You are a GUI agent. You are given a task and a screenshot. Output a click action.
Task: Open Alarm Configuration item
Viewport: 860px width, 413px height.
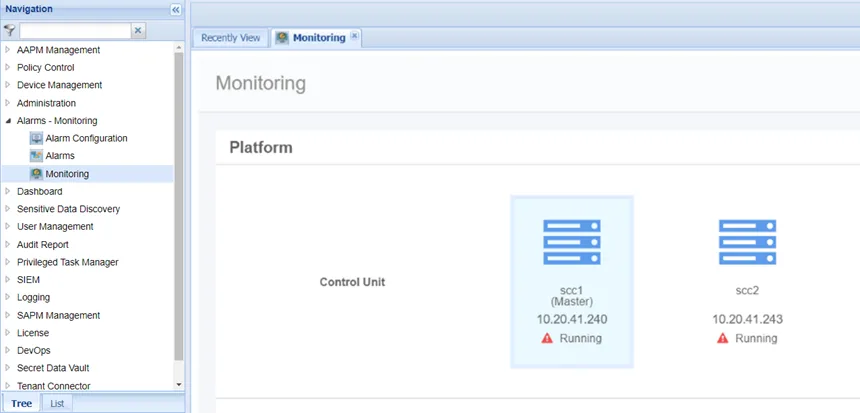pos(86,138)
